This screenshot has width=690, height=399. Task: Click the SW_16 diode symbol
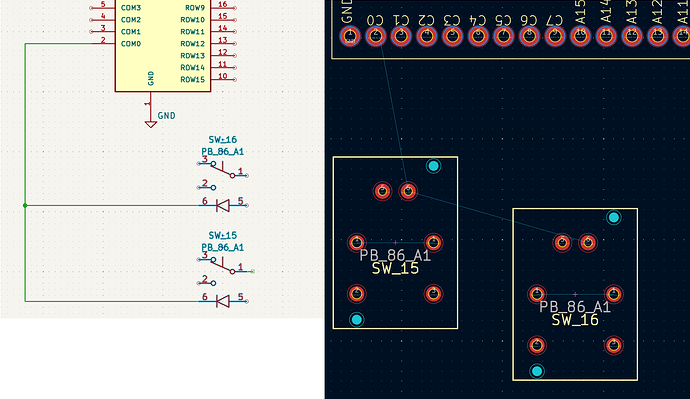223,205
